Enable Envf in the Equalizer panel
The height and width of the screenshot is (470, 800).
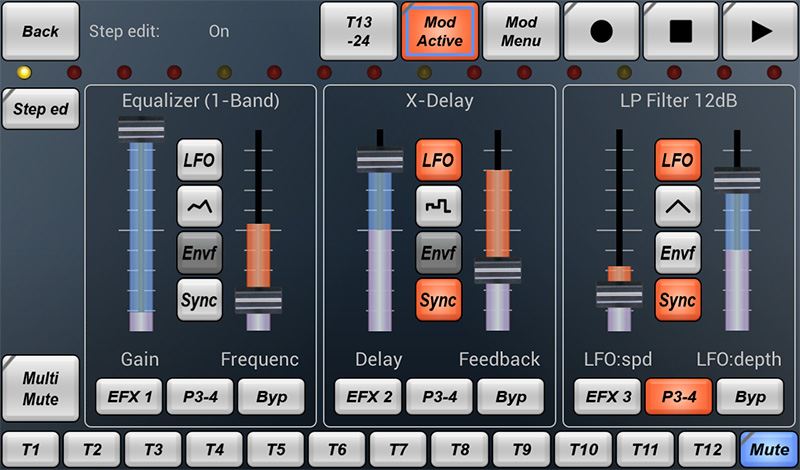(199, 252)
